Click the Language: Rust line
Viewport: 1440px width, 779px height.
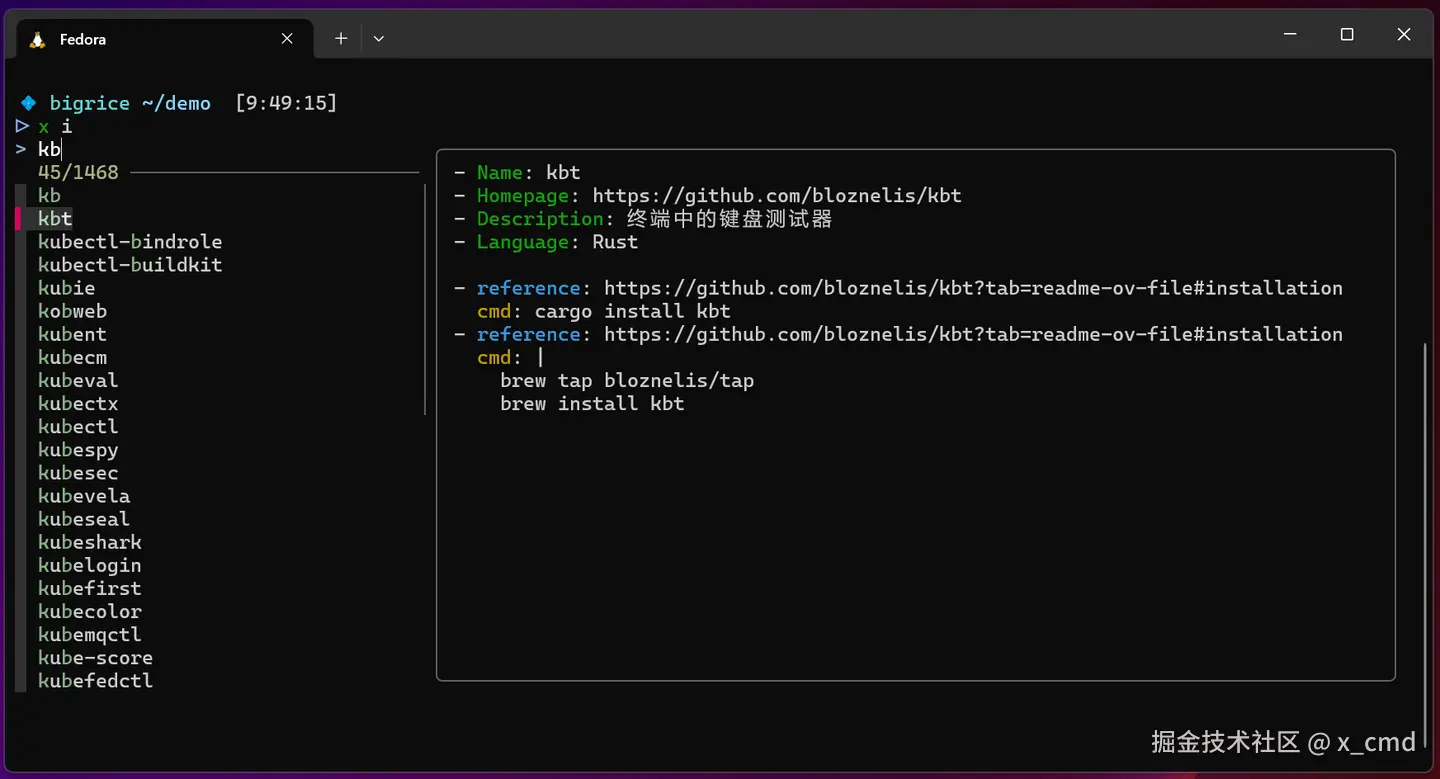click(546, 242)
